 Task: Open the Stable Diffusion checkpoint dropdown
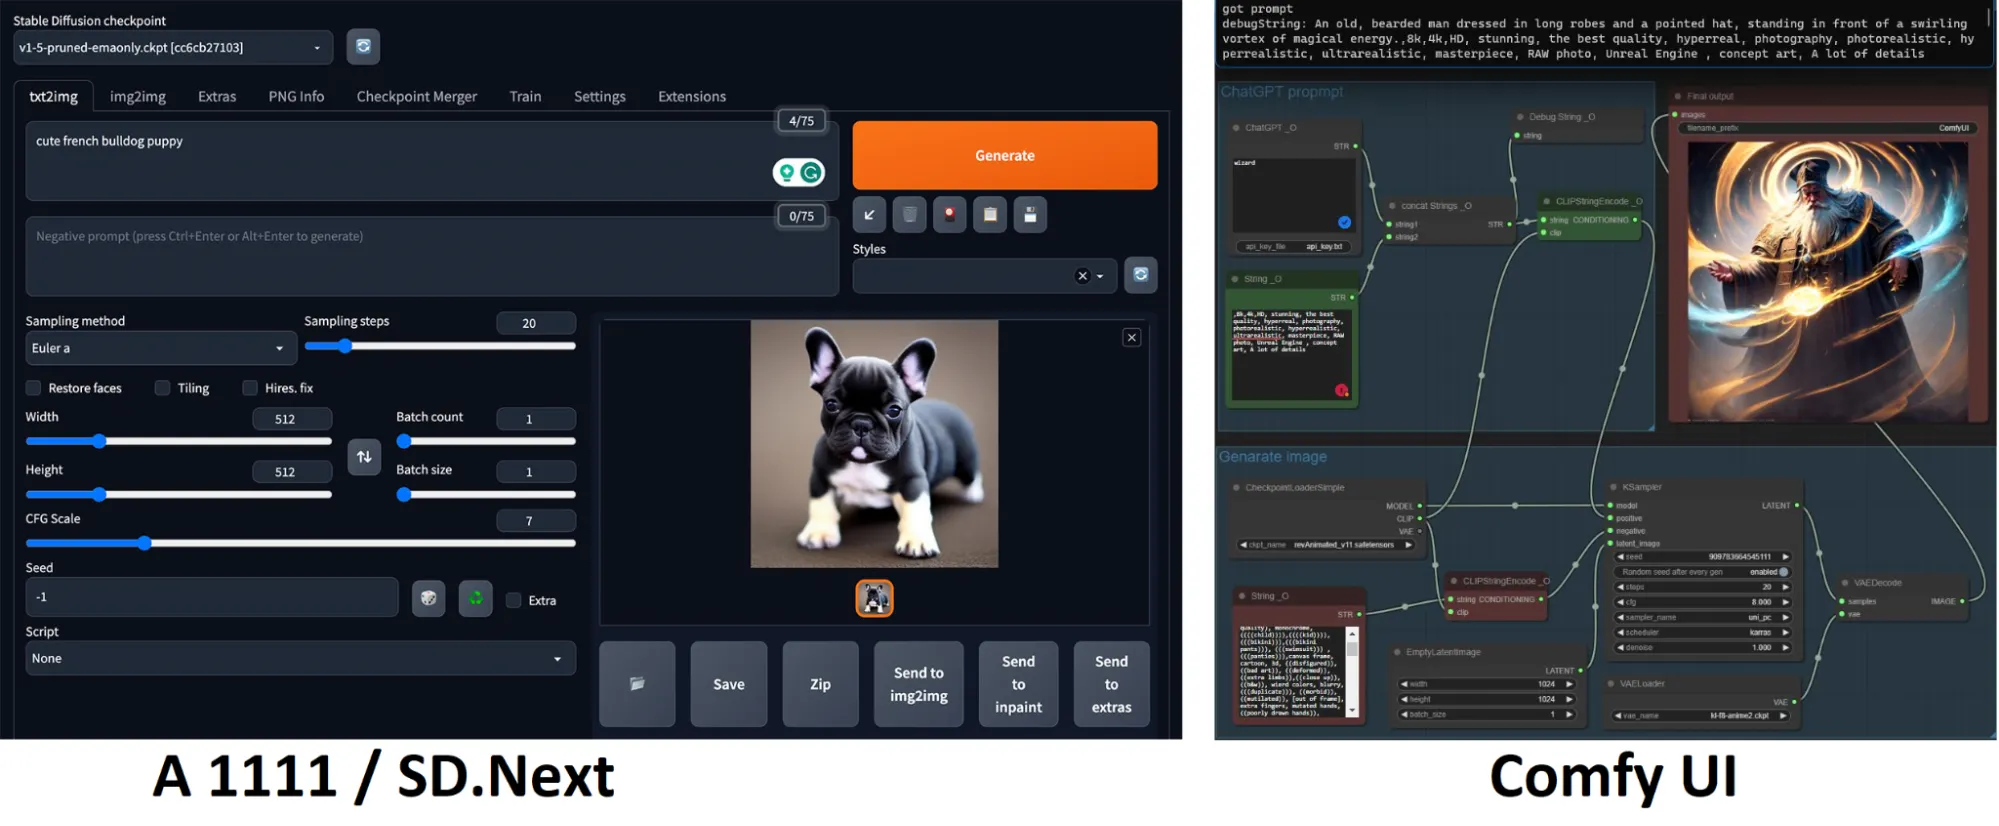click(174, 47)
